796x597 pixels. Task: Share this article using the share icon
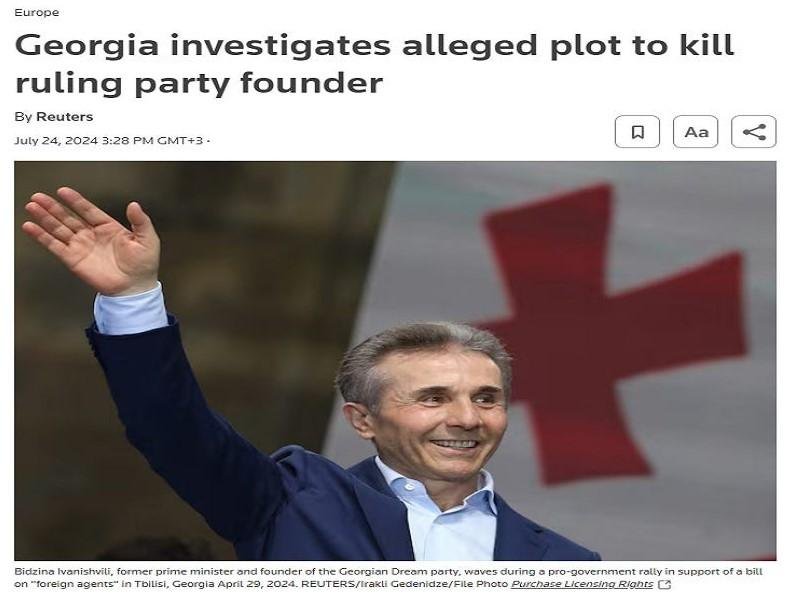click(x=754, y=132)
